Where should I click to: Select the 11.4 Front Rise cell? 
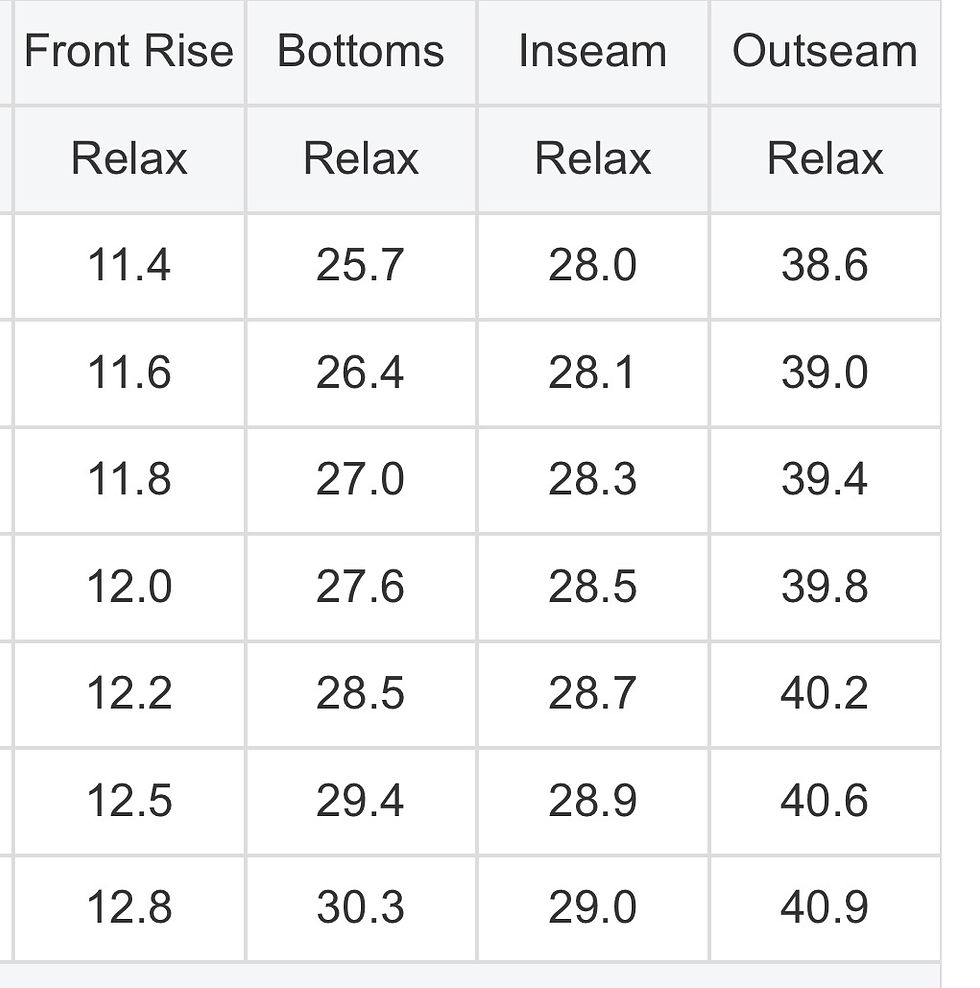129,266
